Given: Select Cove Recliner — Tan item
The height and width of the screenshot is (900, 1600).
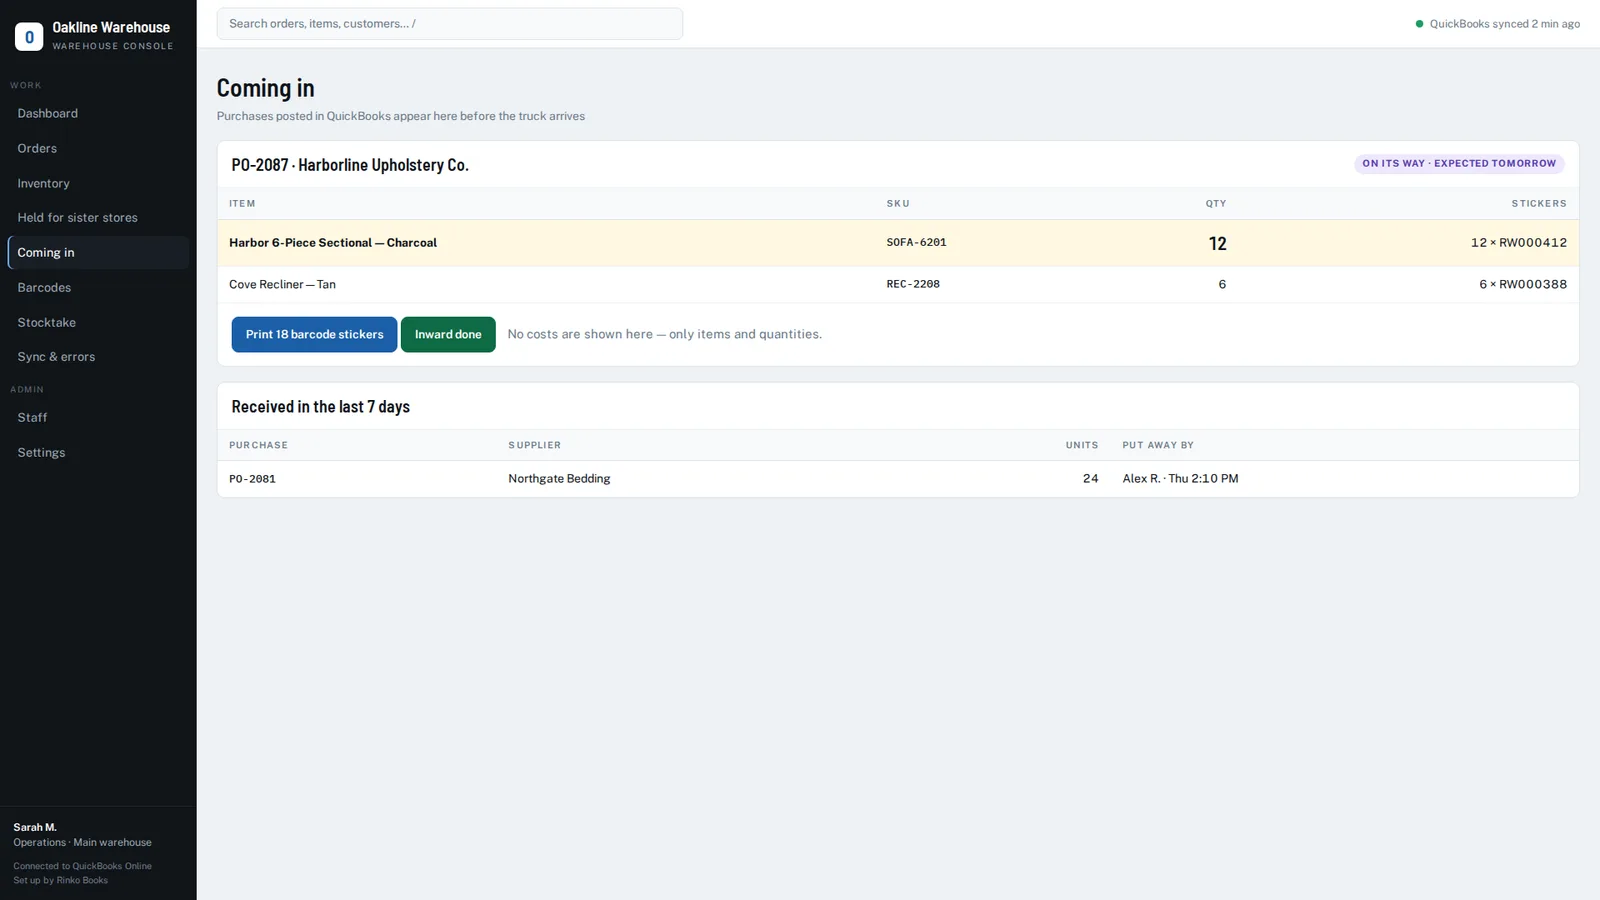Looking at the screenshot, I should pos(282,285).
